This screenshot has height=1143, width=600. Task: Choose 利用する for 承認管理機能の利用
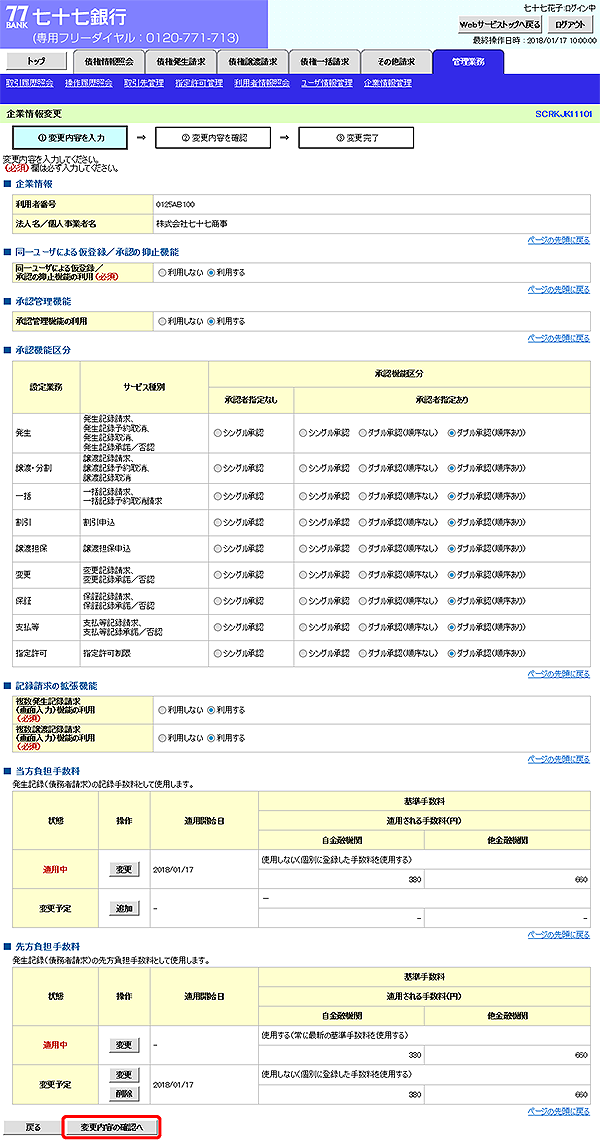point(211,321)
